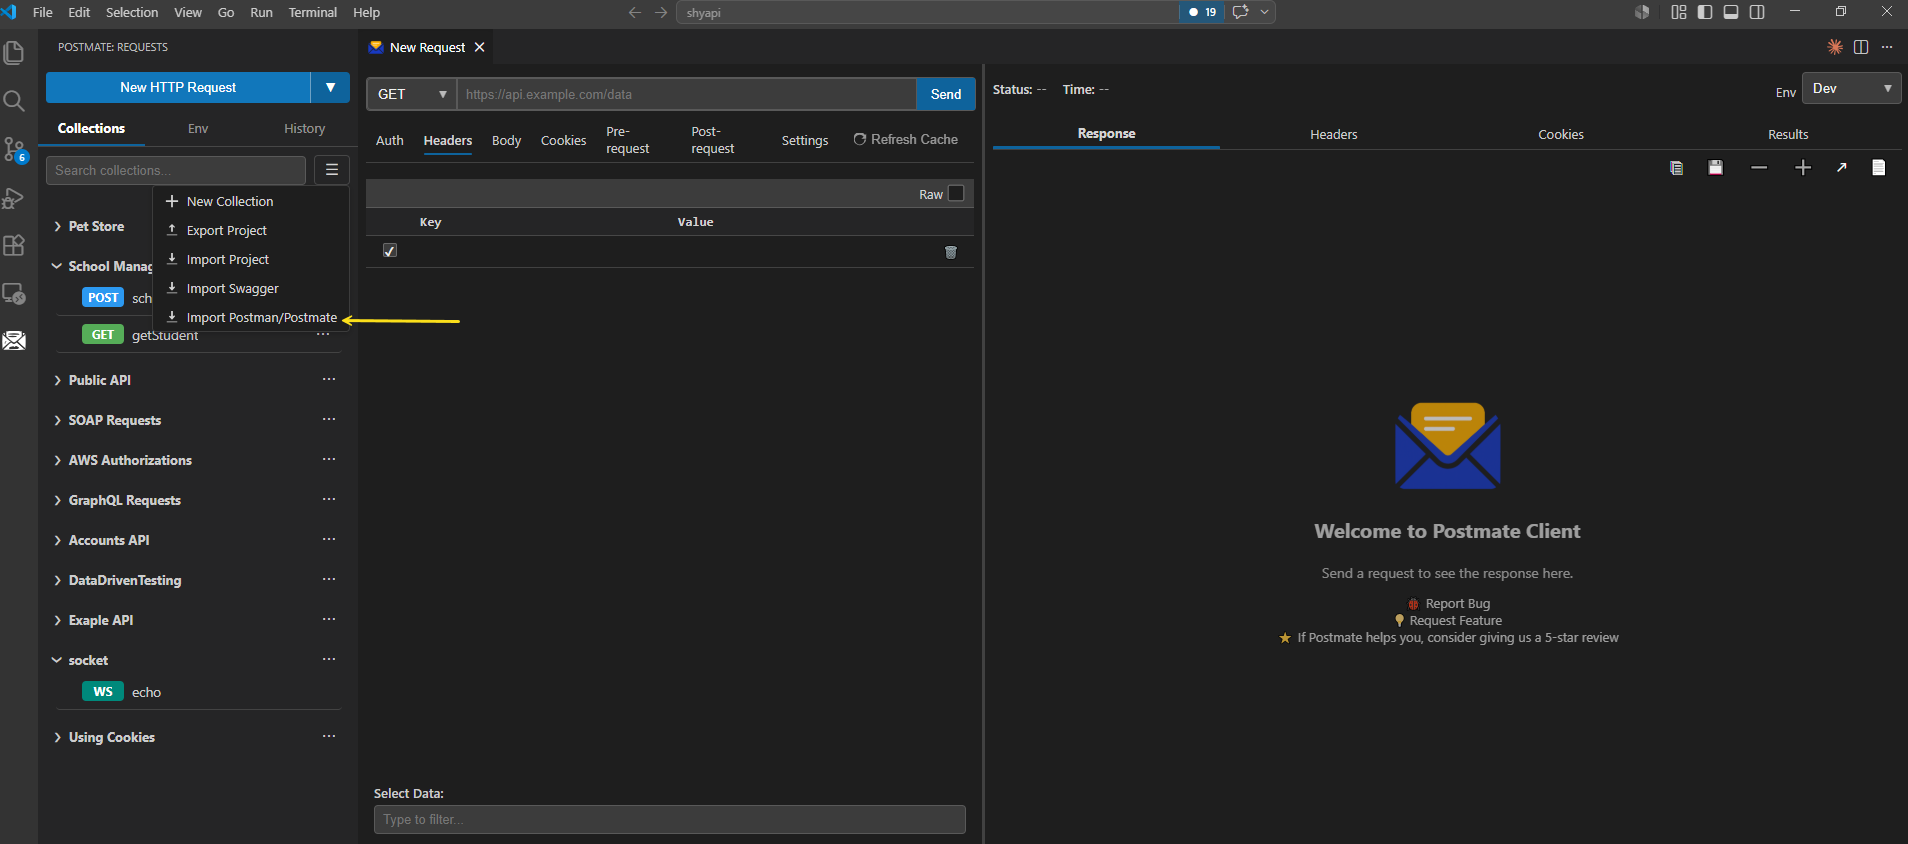Image resolution: width=1908 pixels, height=844 pixels.
Task: Open the editor More Actions ellipsis
Action: (1887, 47)
